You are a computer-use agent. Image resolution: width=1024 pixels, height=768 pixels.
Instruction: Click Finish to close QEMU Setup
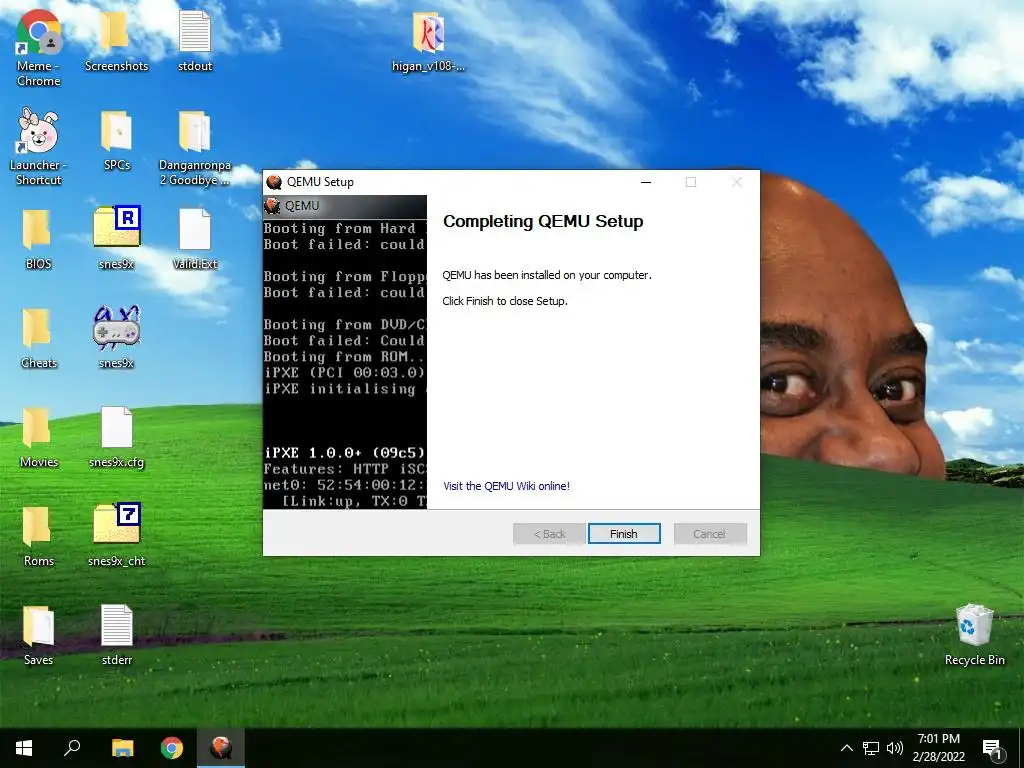(624, 534)
